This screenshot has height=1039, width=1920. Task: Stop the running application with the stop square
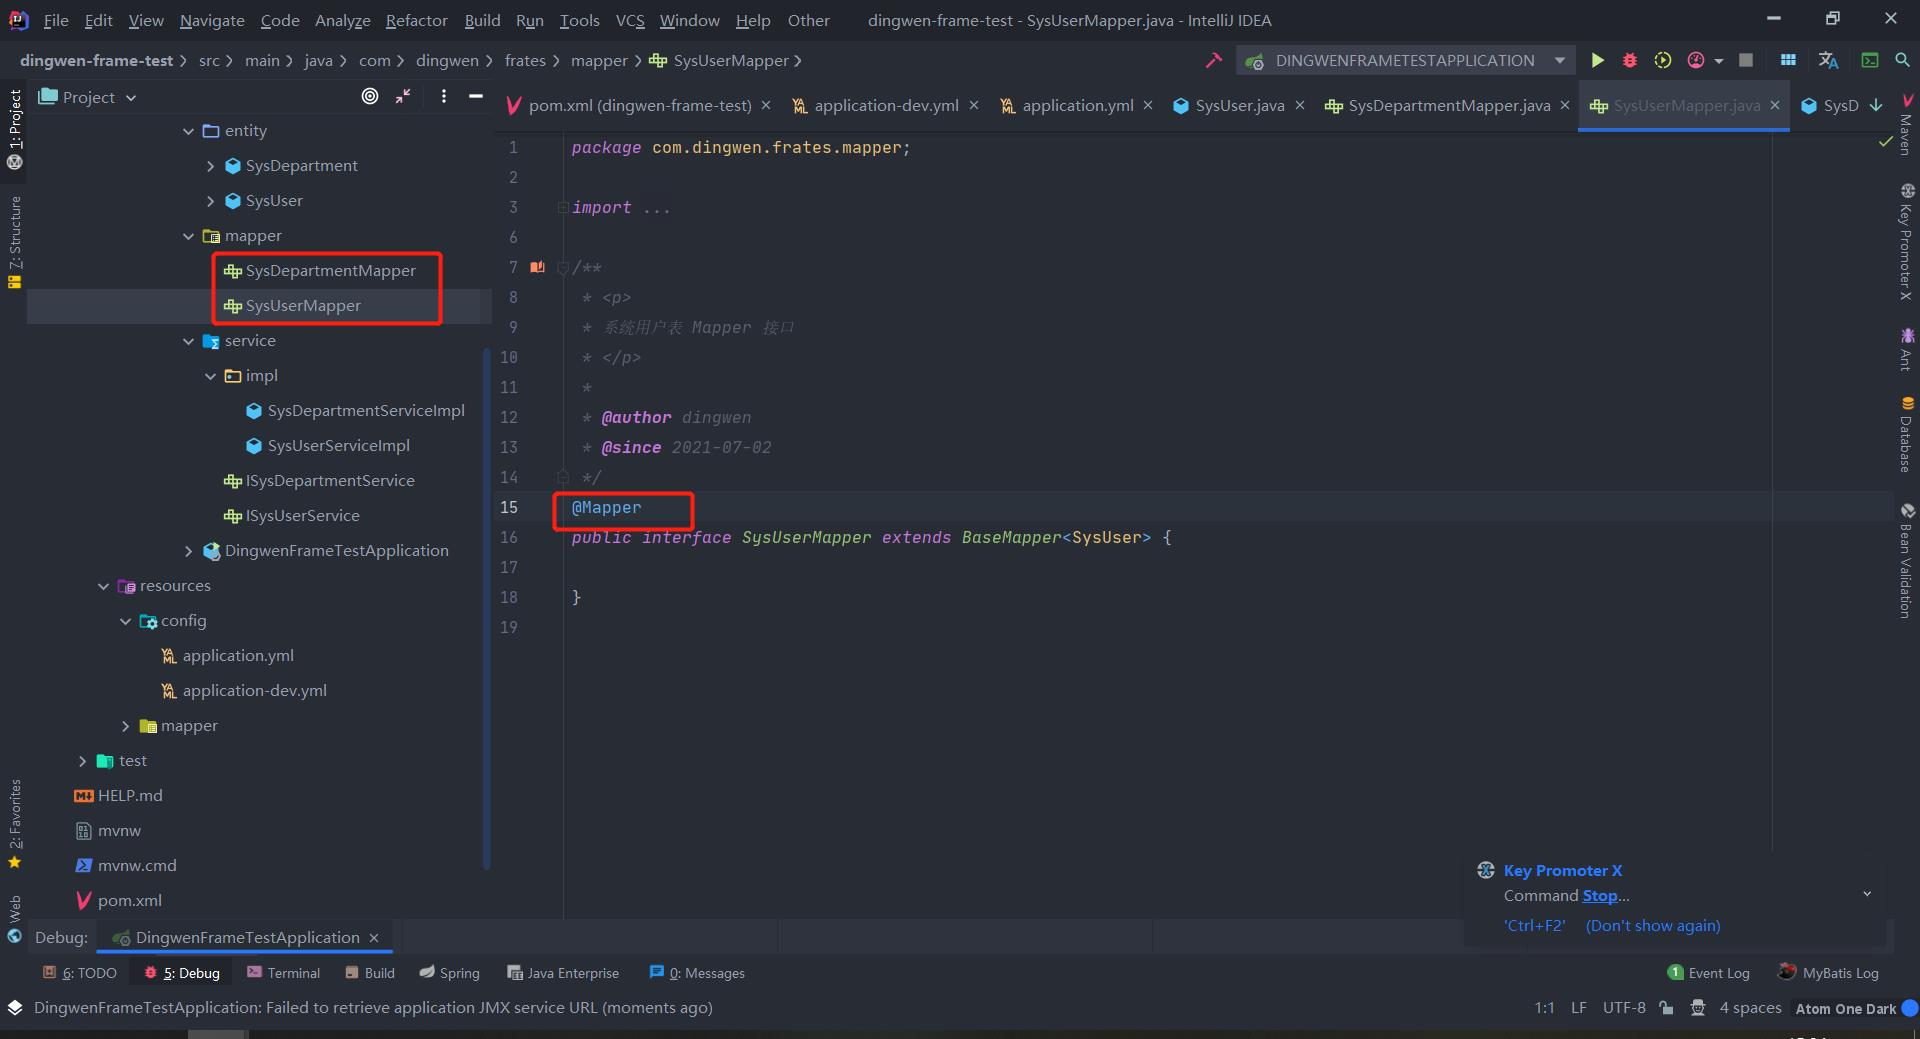(1746, 60)
